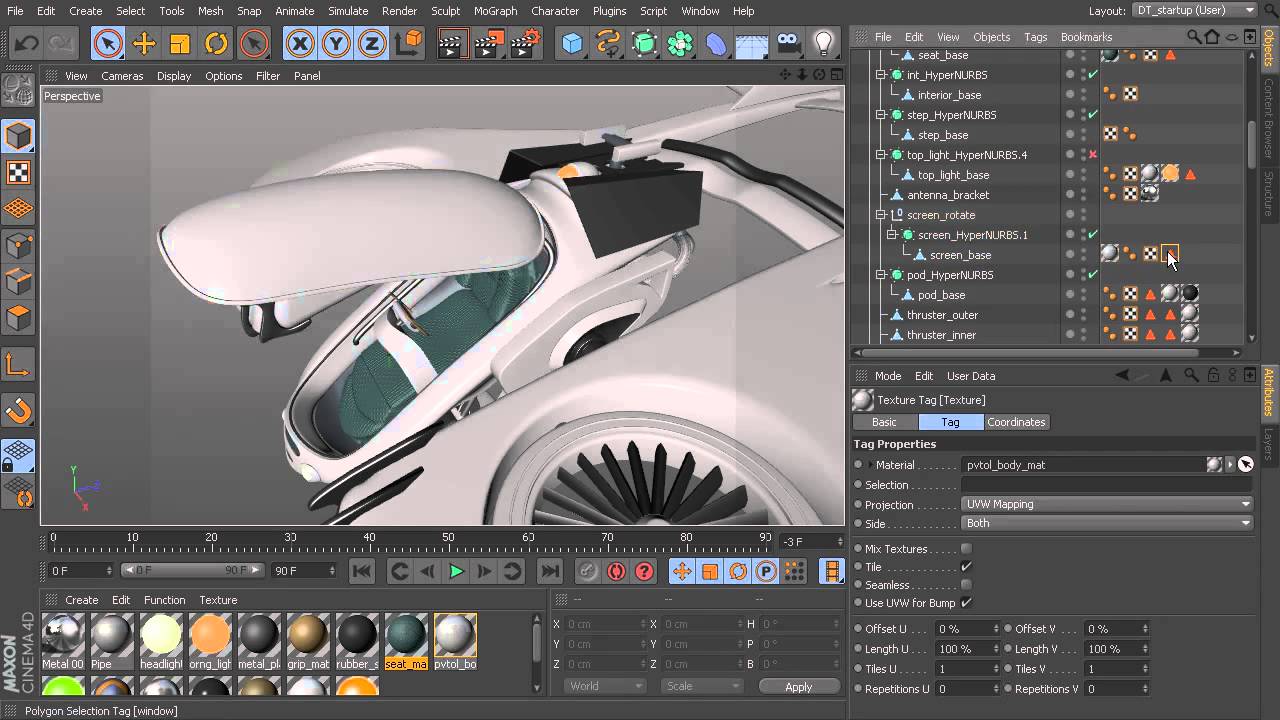Activate the Live Selection tool
This screenshot has height=720, width=1280.
coord(108,43)
